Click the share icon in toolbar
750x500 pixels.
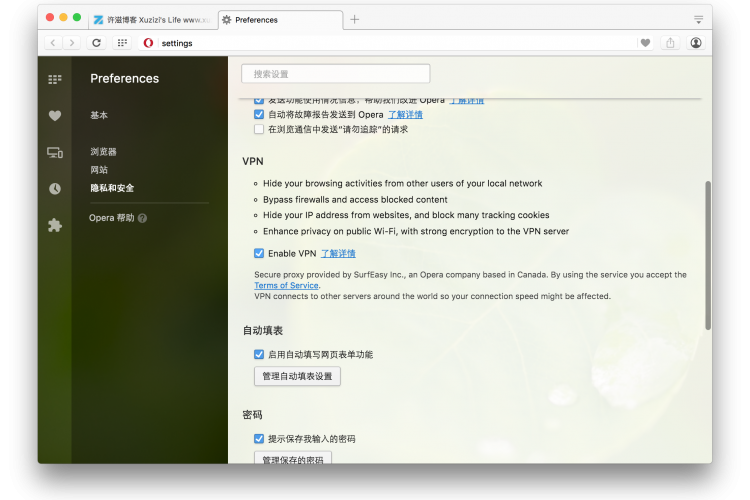(x=670, y=43)
